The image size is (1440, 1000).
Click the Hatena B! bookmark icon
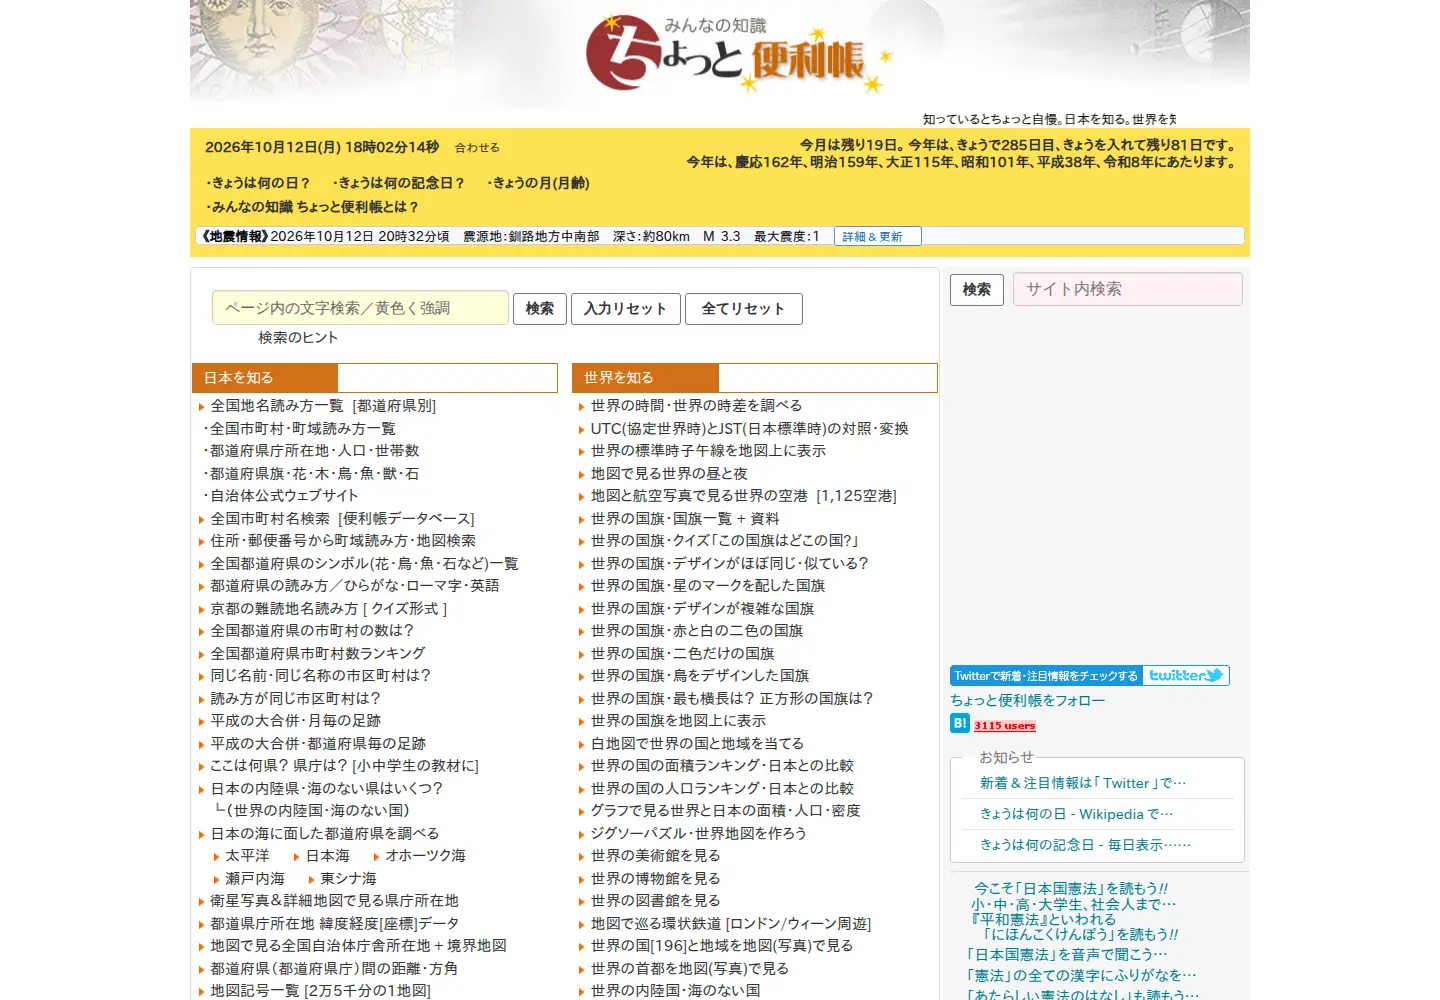(960, 724)
